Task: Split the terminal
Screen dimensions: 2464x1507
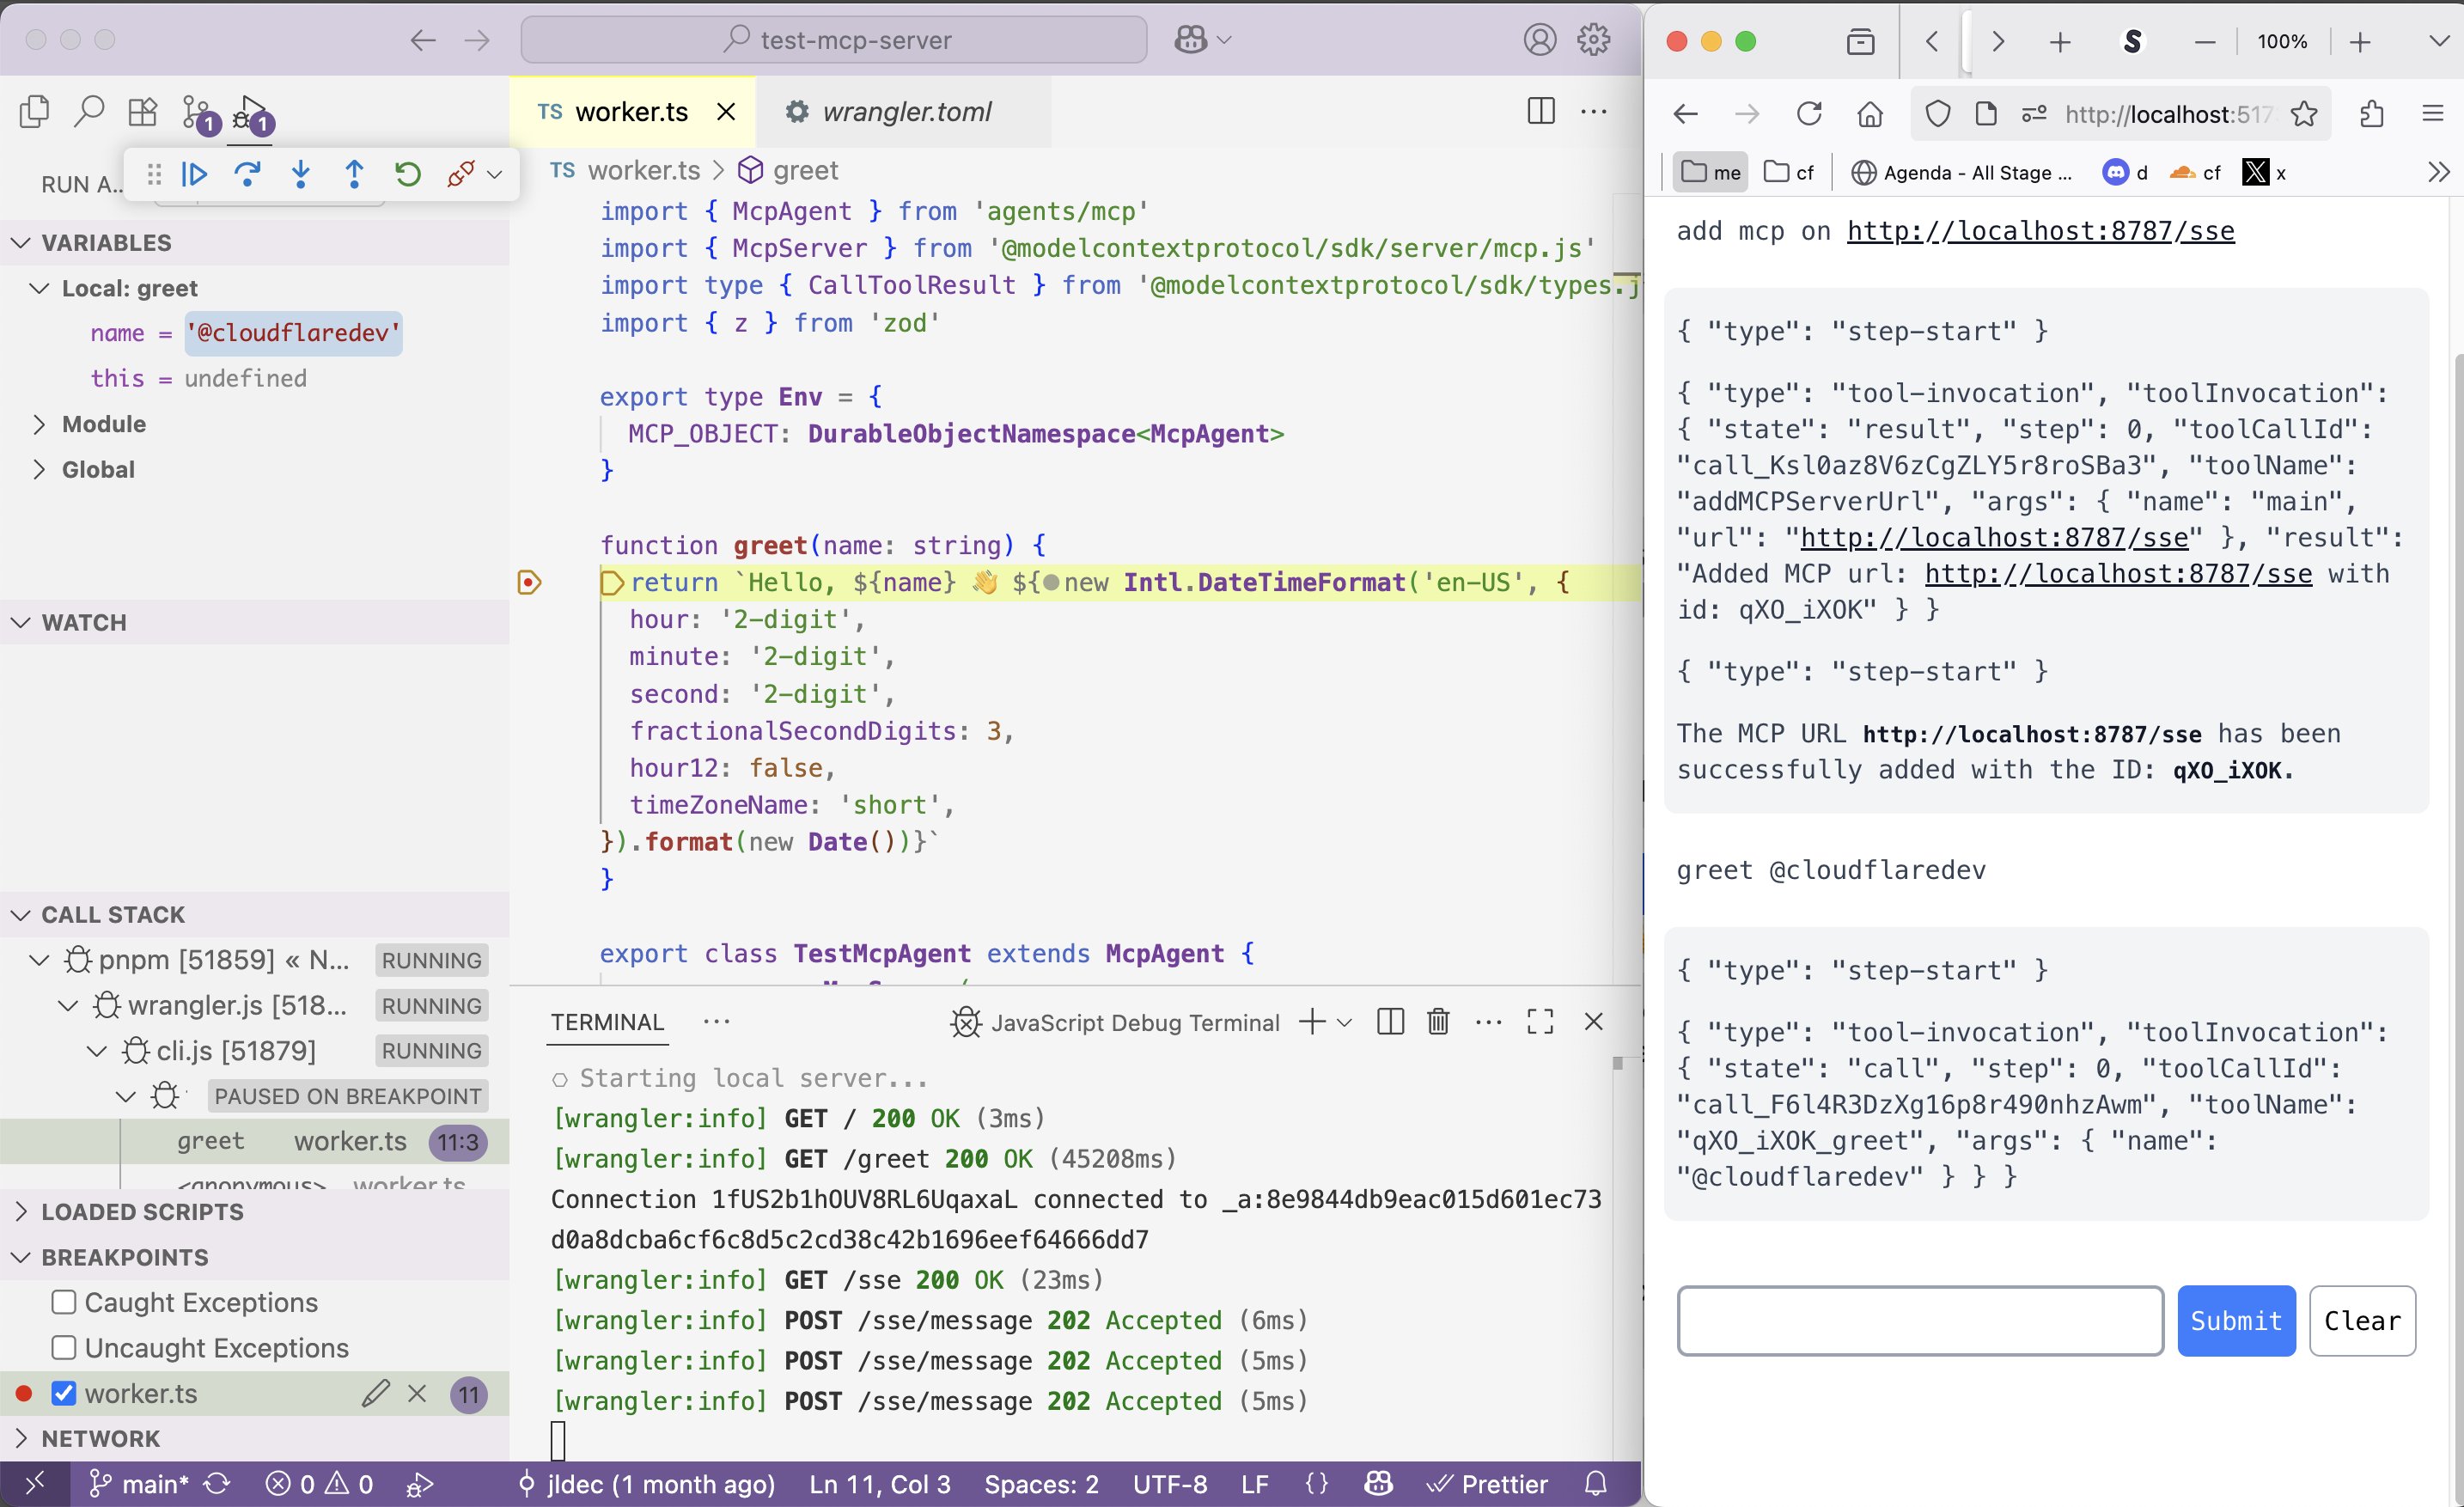Action: click(x=1390, y=1021)
